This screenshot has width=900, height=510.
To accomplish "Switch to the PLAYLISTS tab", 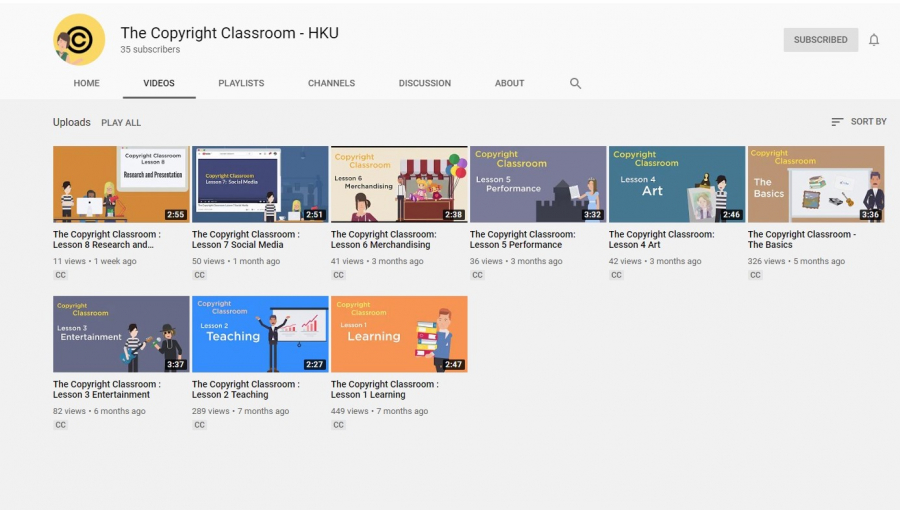I will click(x=241, y=83).
